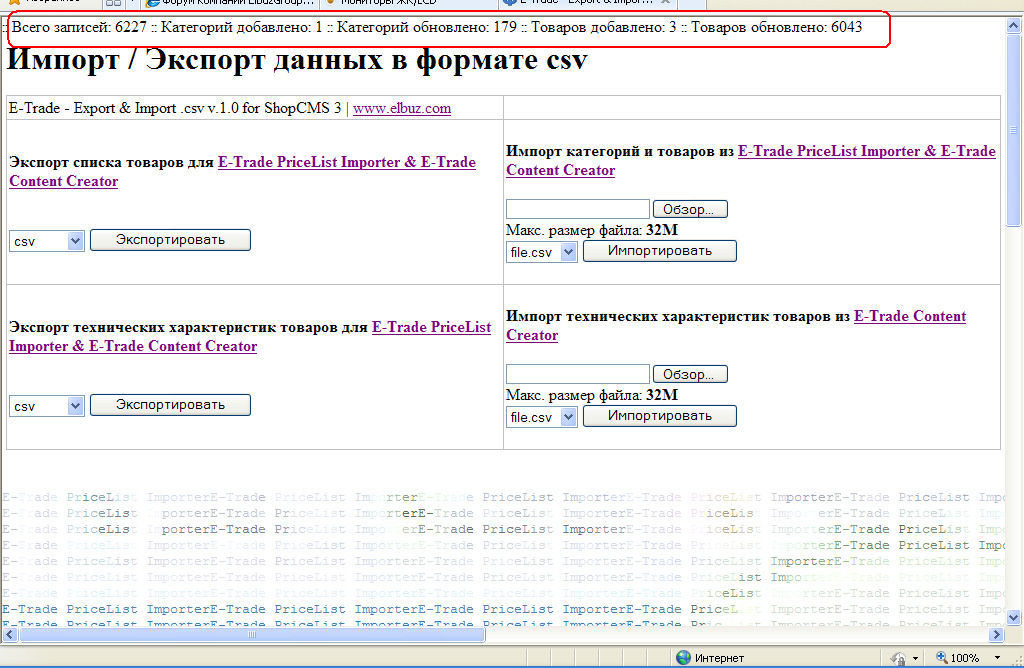The height and width of the screenshot is (668, 1024).
Task: Click Обзор... button for category and product import
Action: tap(690, 209)
